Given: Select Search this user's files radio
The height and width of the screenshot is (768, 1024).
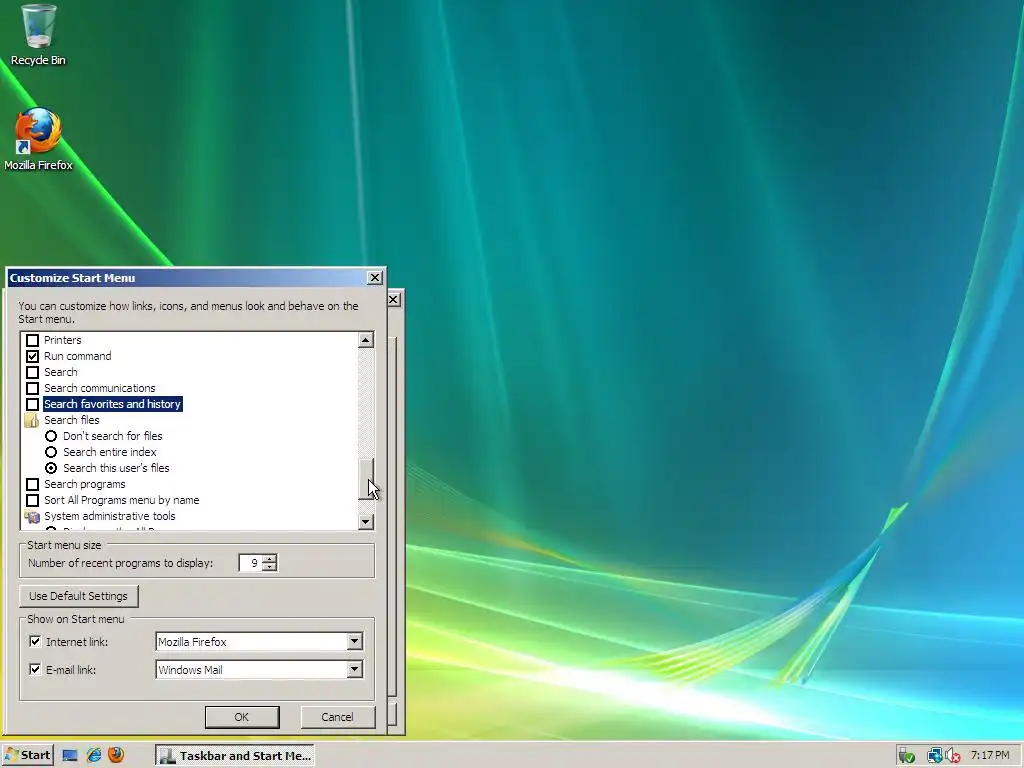Looking at the screenshot, I should click(51, 468).
